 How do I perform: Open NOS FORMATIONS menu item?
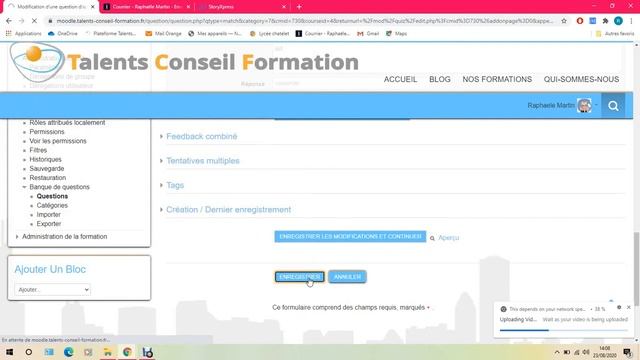(x=497, y=79)
